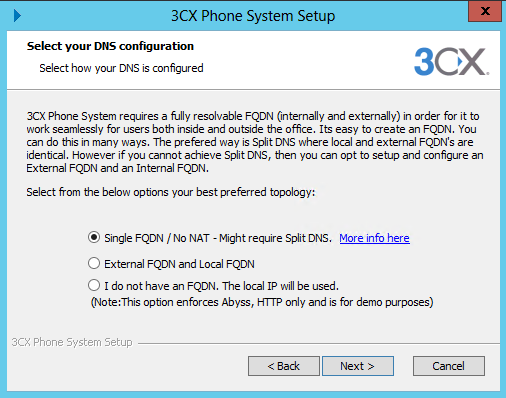
Task: Select the radio button for no FQDN, local IP
Action: click(94, 285)
